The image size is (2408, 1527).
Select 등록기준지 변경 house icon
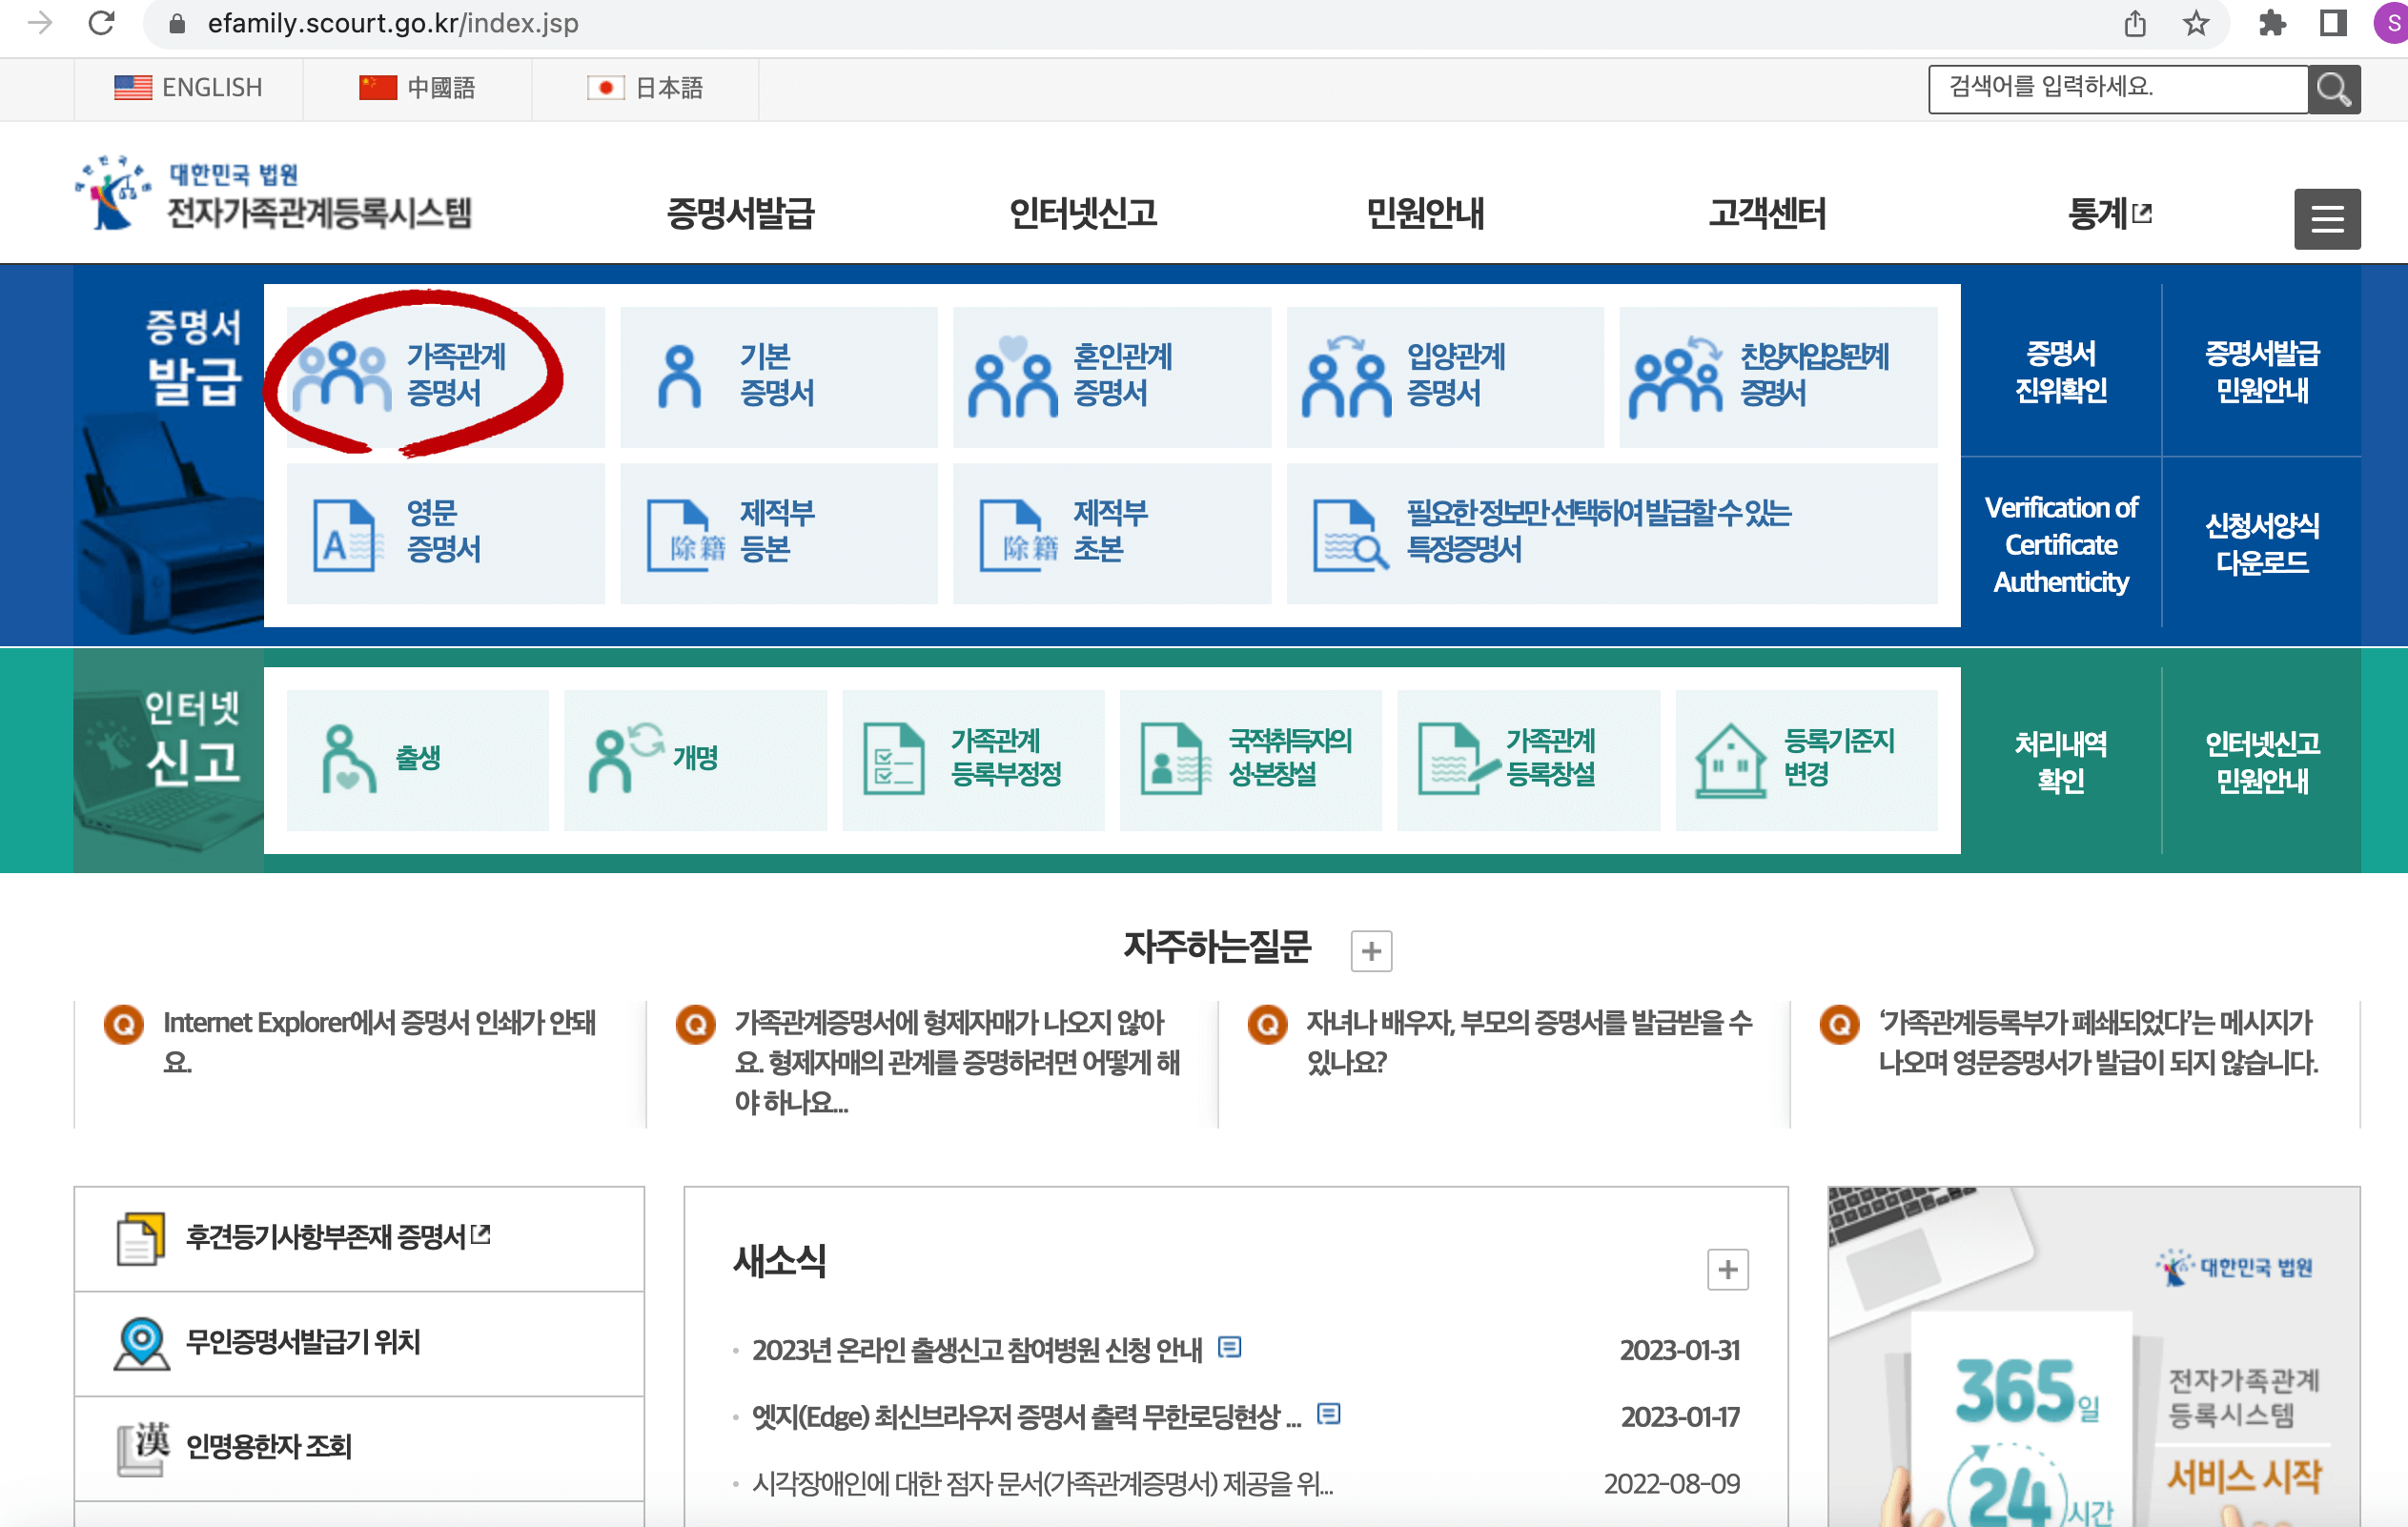tap(1730, 758)
